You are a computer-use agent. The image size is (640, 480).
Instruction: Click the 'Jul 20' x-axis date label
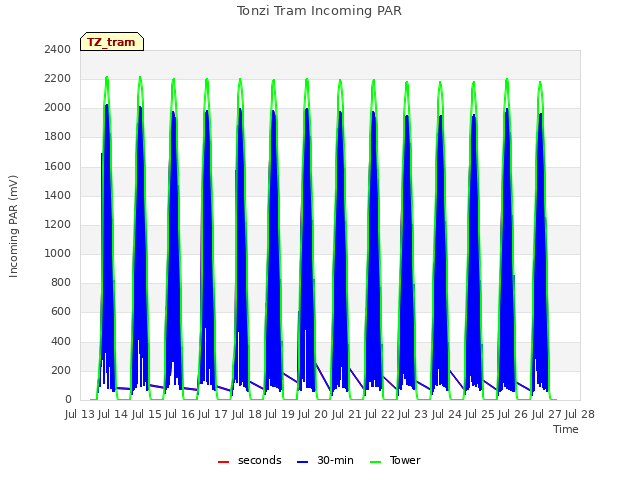point(313,415)
